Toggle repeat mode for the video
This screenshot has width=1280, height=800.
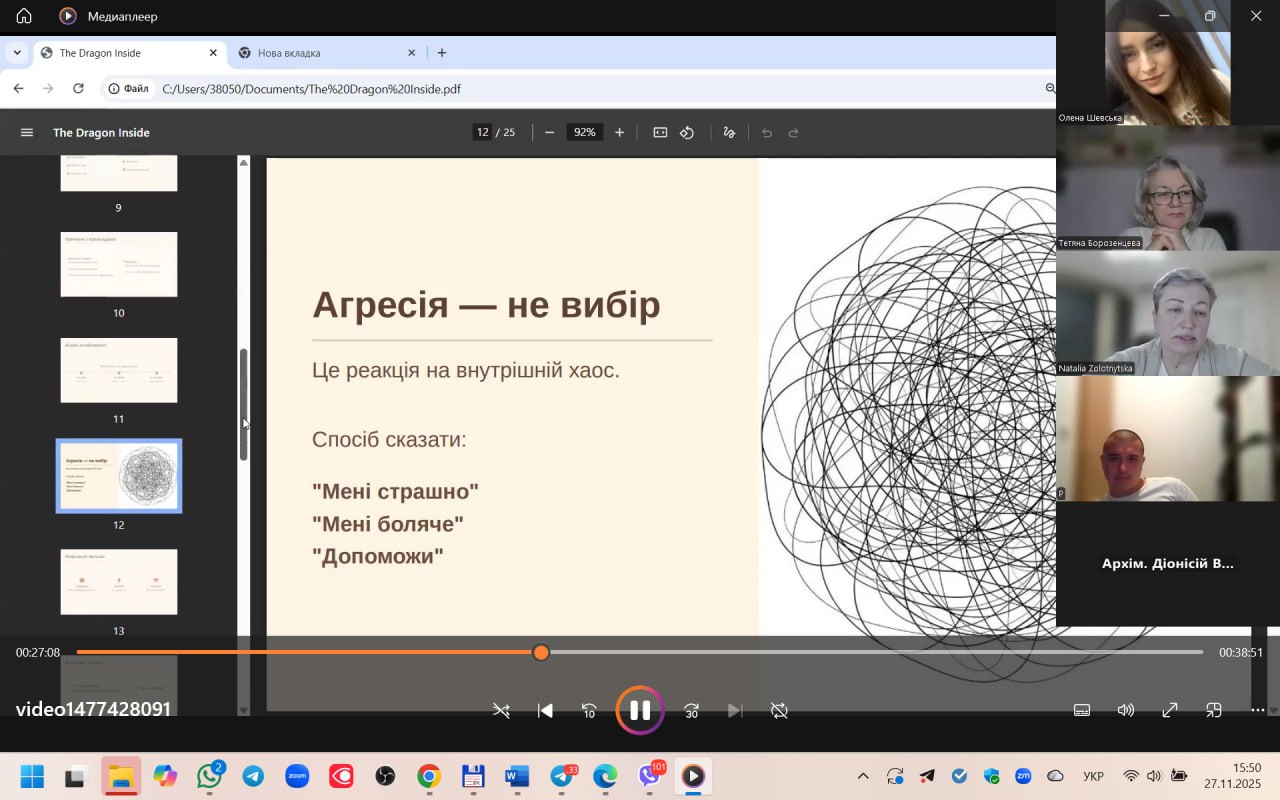pos(779,710)
